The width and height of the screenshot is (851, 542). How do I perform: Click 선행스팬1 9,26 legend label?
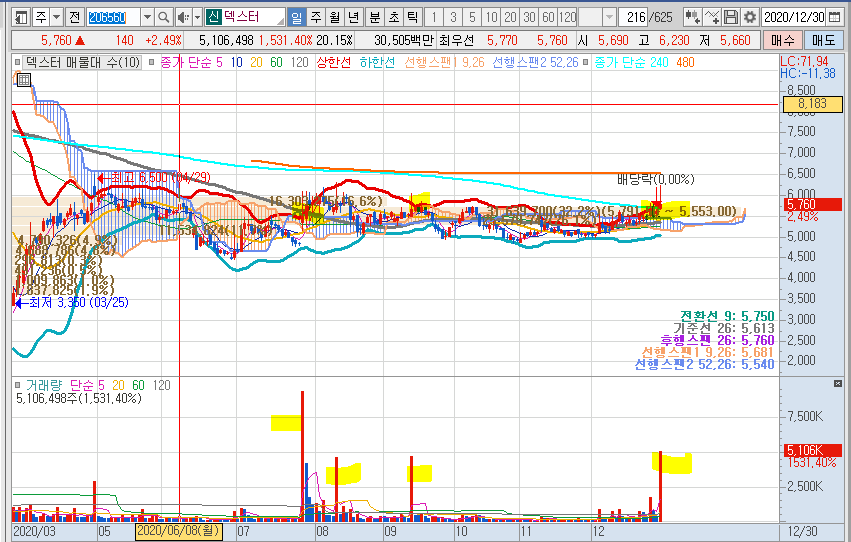pos(444,62)
